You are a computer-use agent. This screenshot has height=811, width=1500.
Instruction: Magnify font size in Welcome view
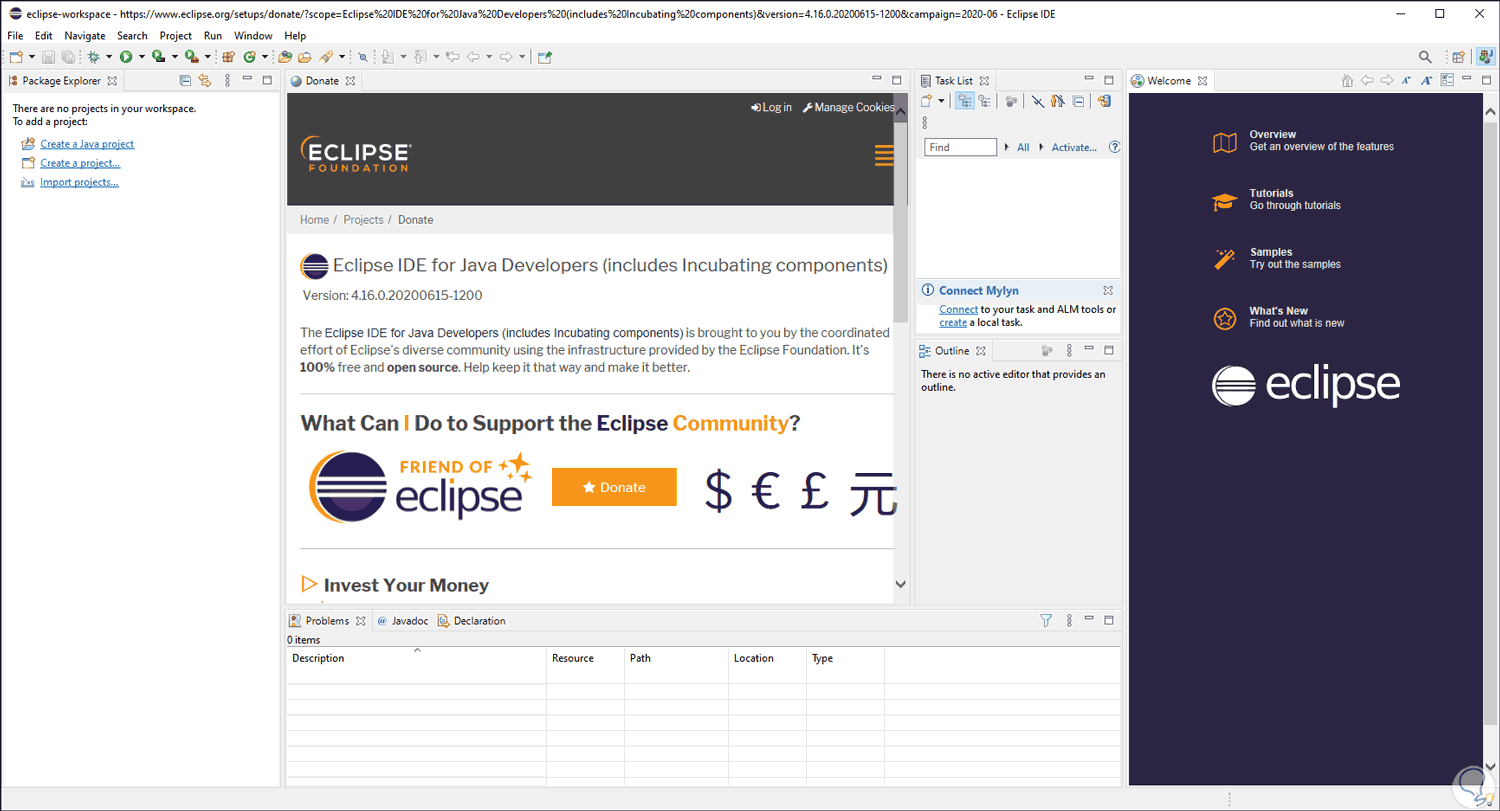[1427, 81]
